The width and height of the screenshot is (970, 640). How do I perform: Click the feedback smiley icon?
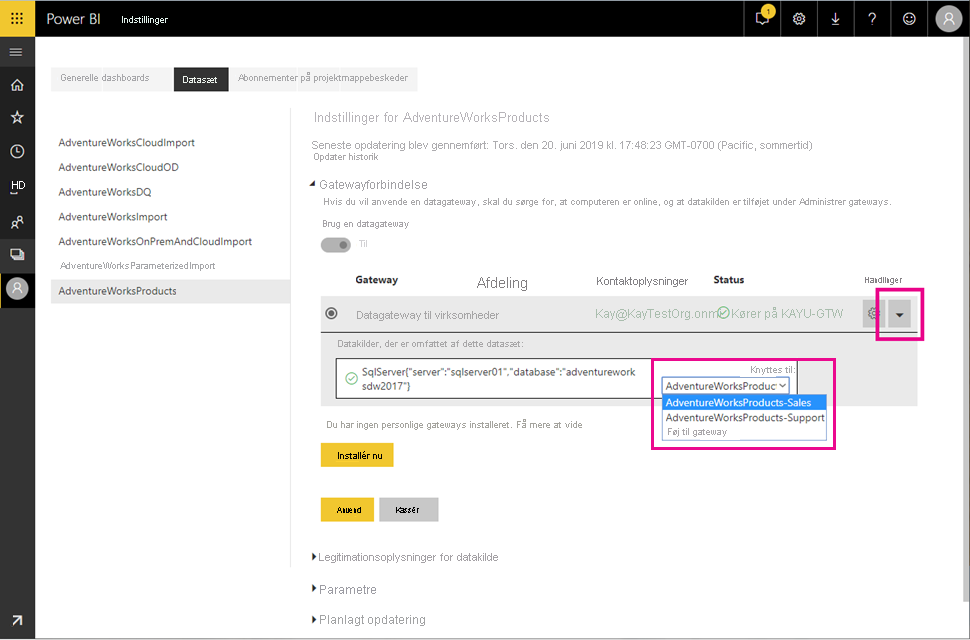[909, 18]
